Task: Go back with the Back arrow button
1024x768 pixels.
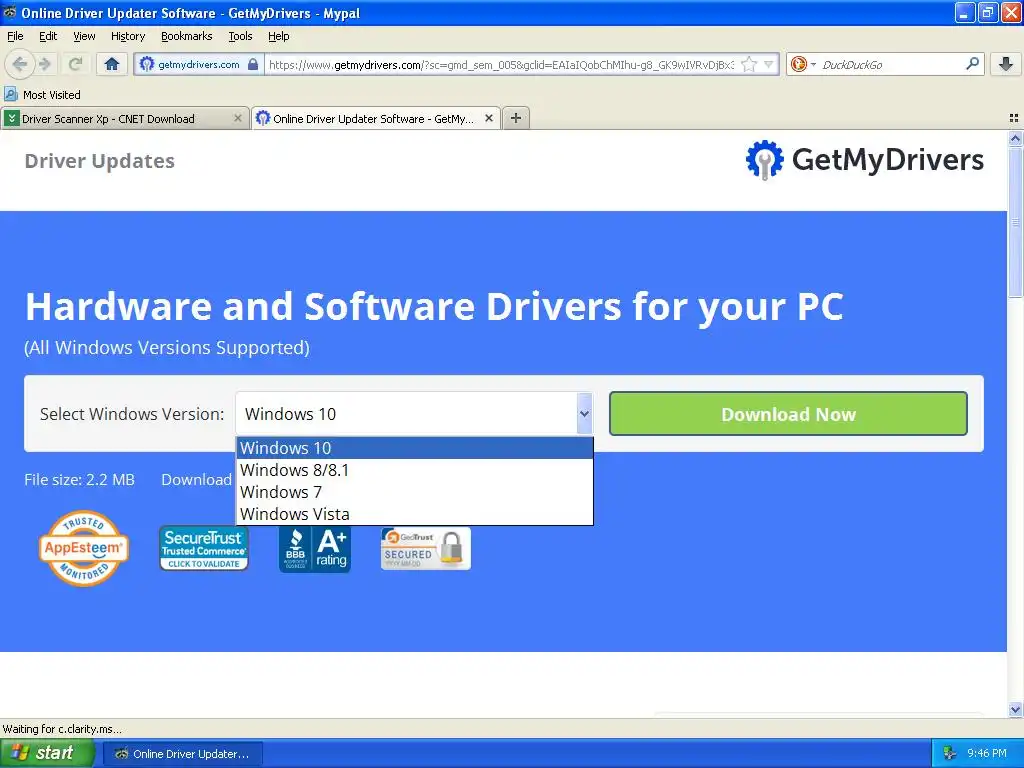Action: click(20, 64)
